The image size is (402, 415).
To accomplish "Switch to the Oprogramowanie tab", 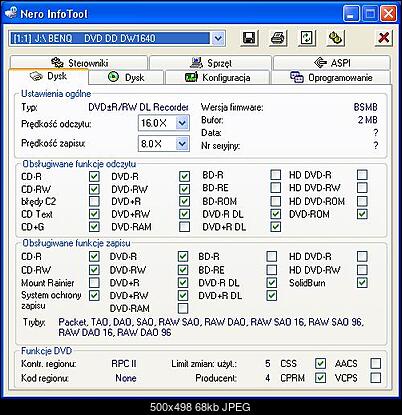I will (x=331, y=77).
